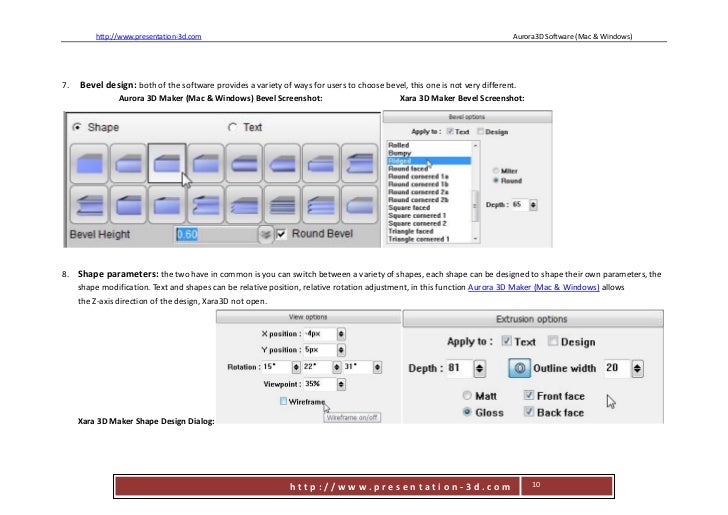The image size is (728, 515).
Task: Select the second bevel preset in top row
Action: (128, 163)
